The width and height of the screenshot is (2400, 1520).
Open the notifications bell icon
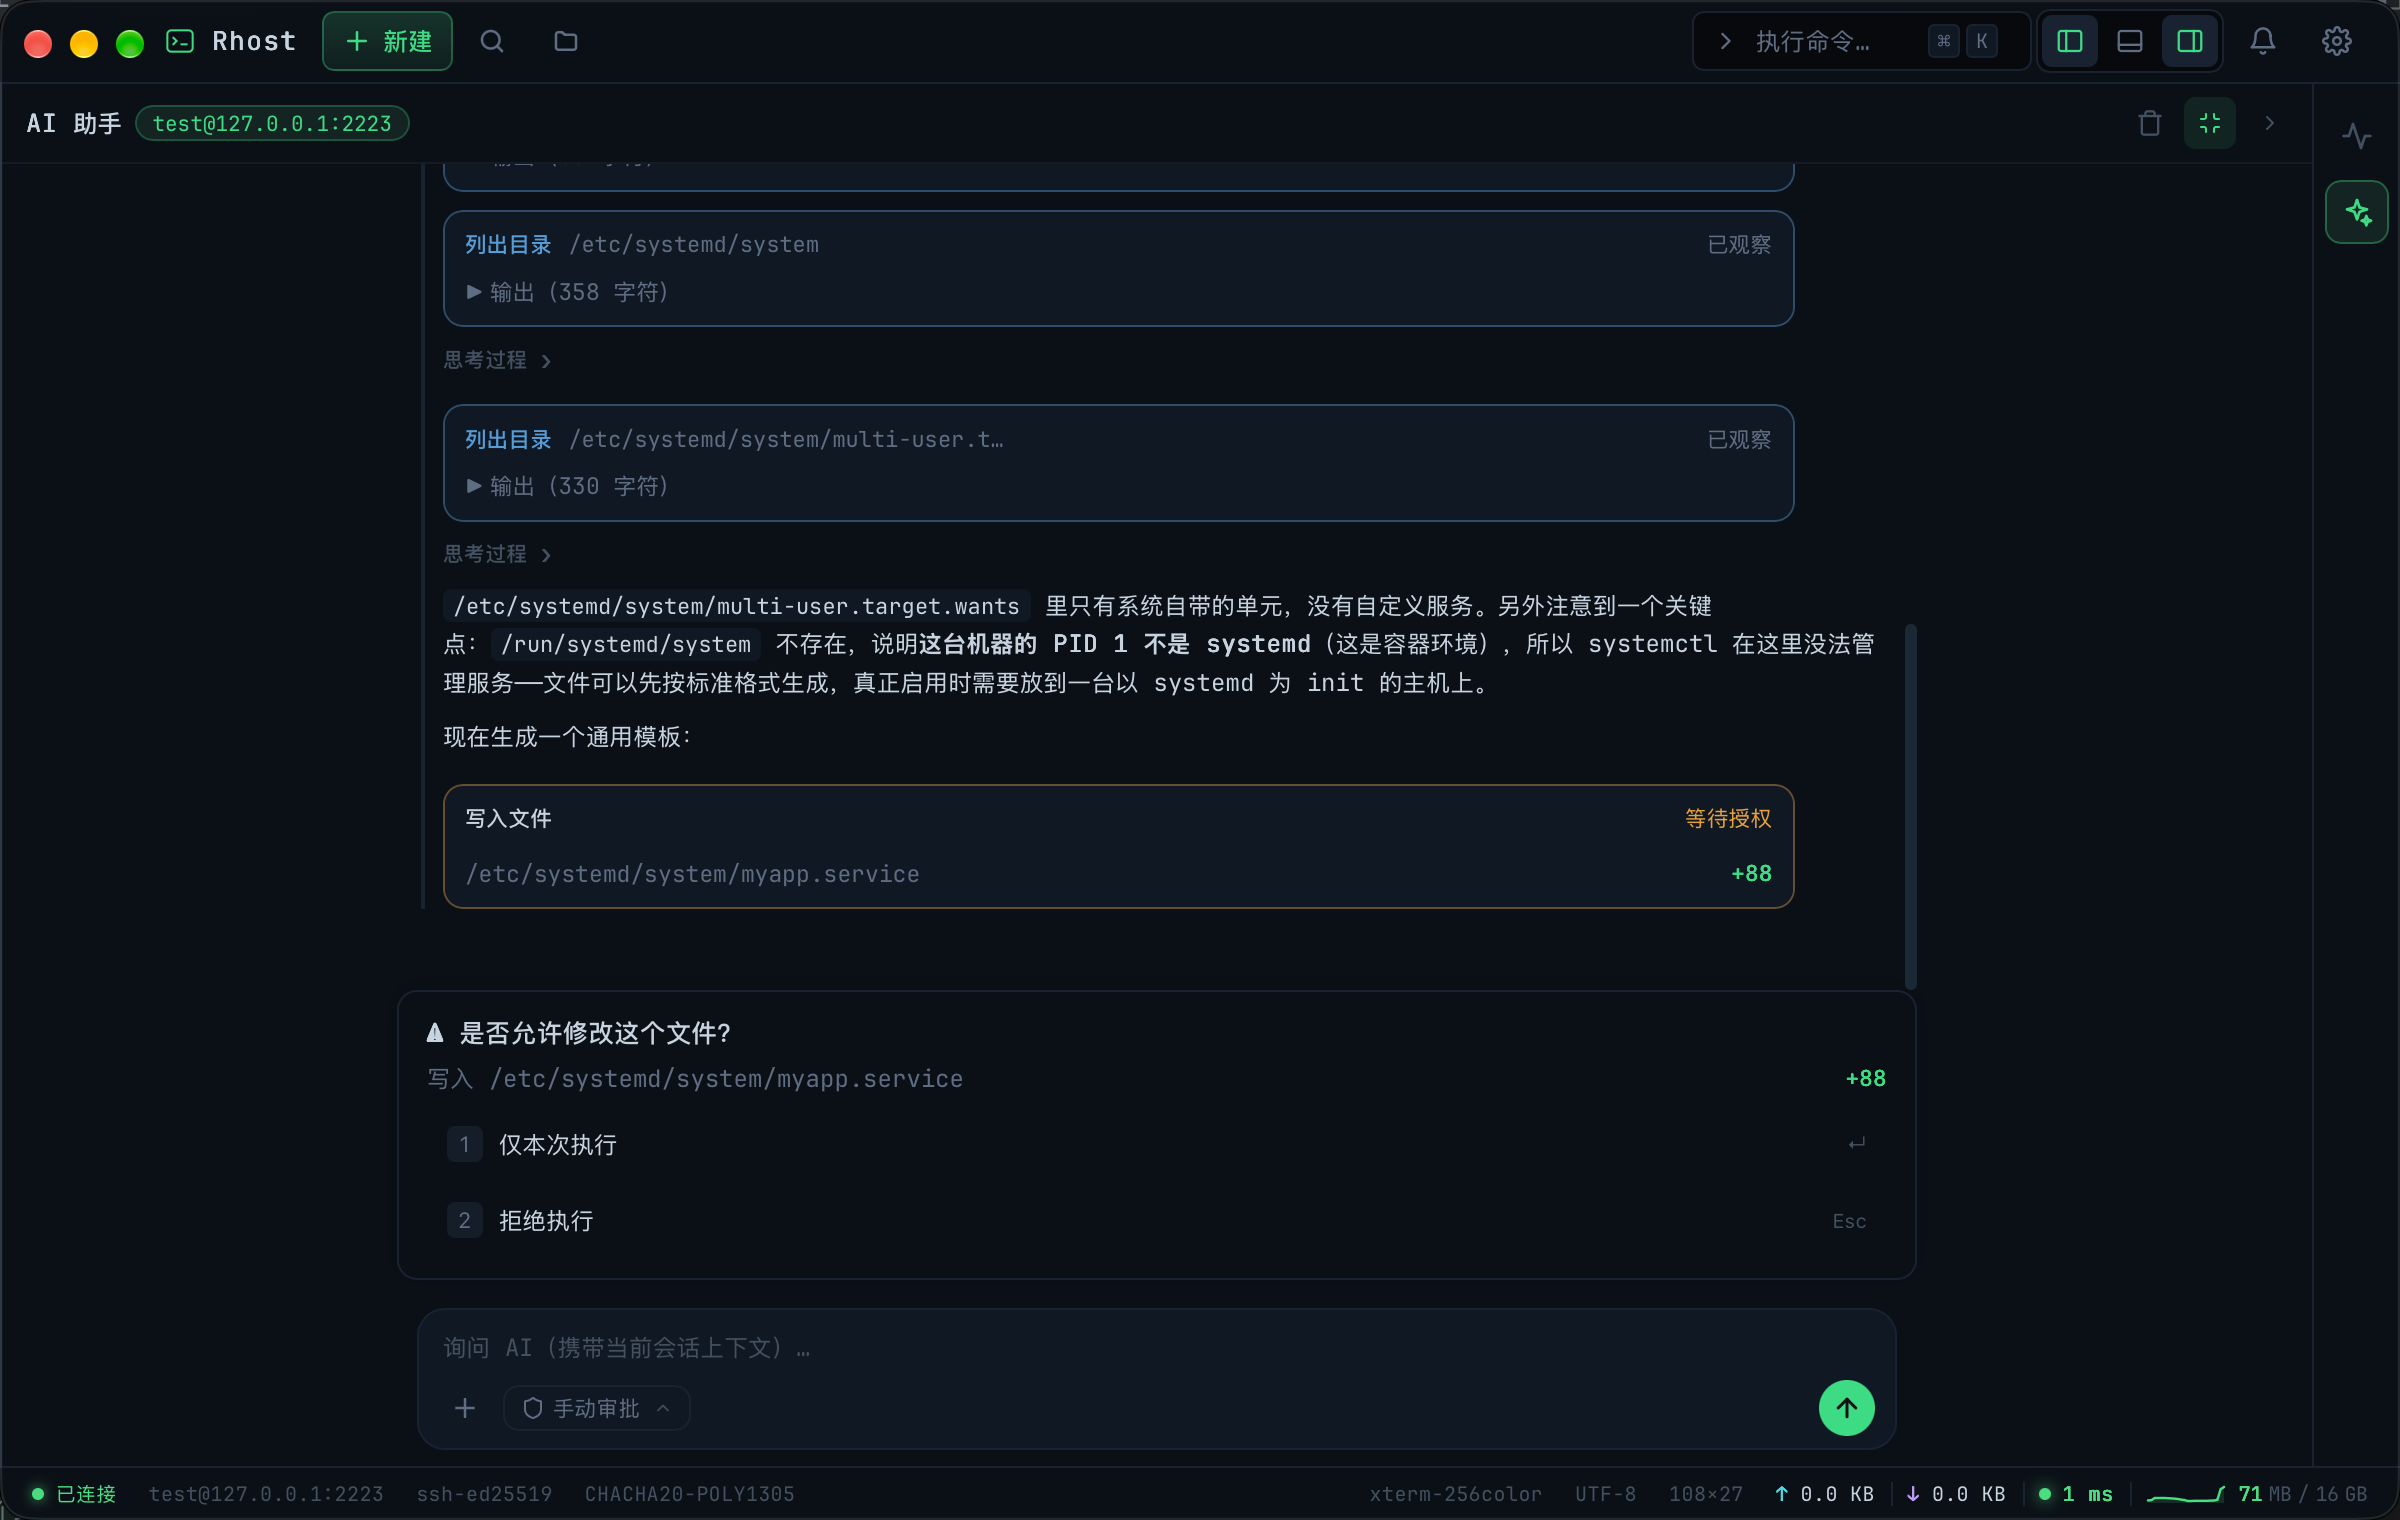(2263, 41)
